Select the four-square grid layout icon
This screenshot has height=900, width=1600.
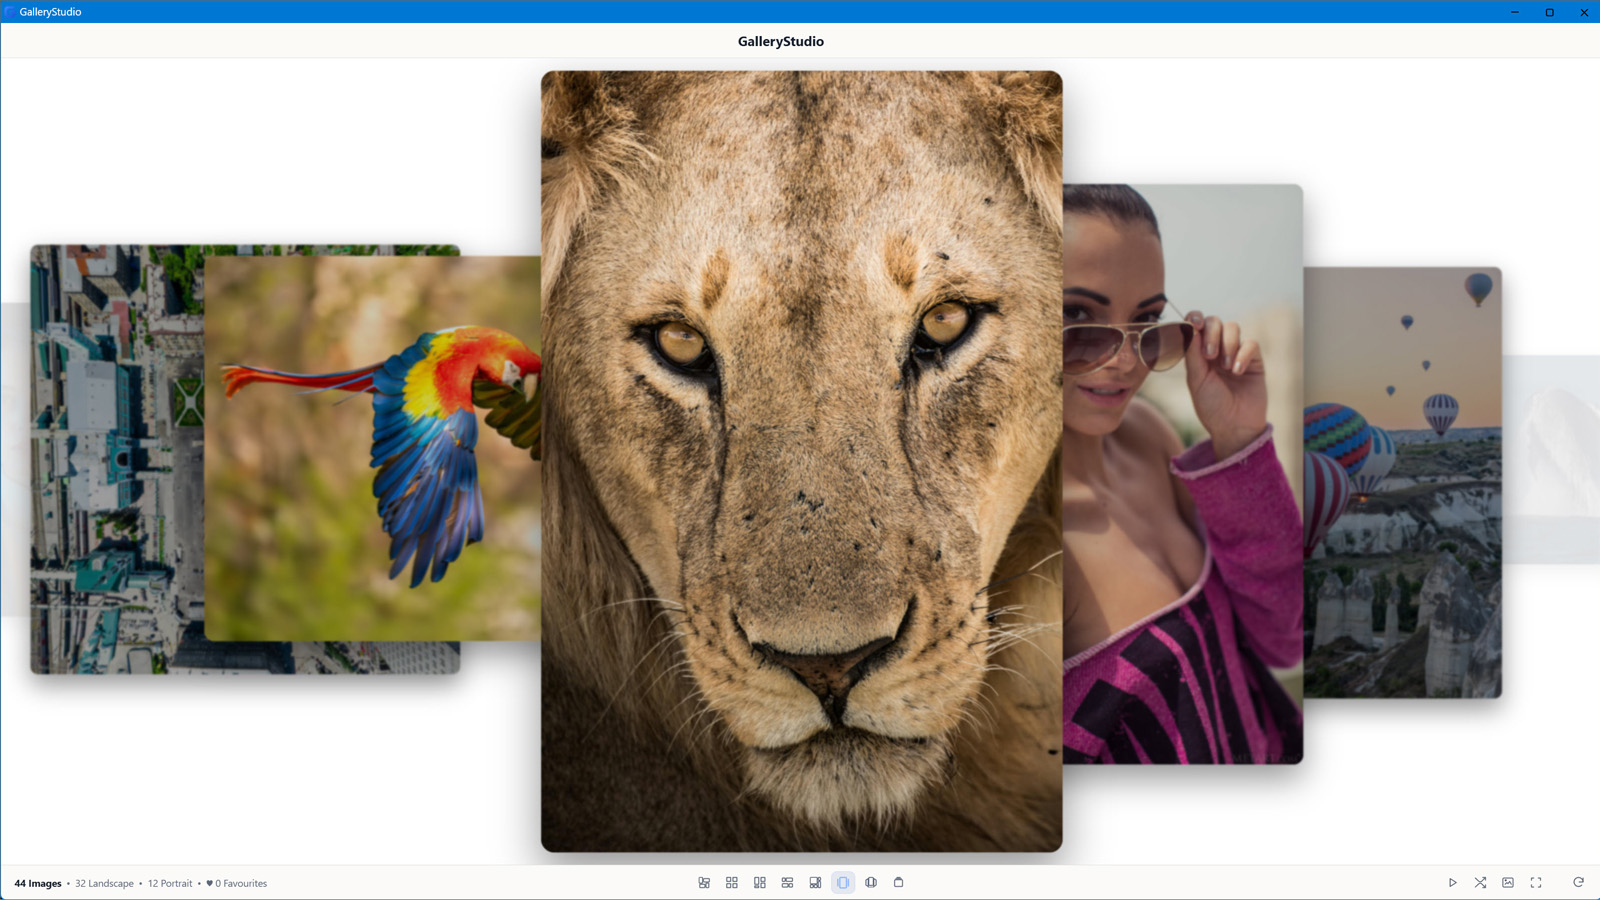click(732, 883)
